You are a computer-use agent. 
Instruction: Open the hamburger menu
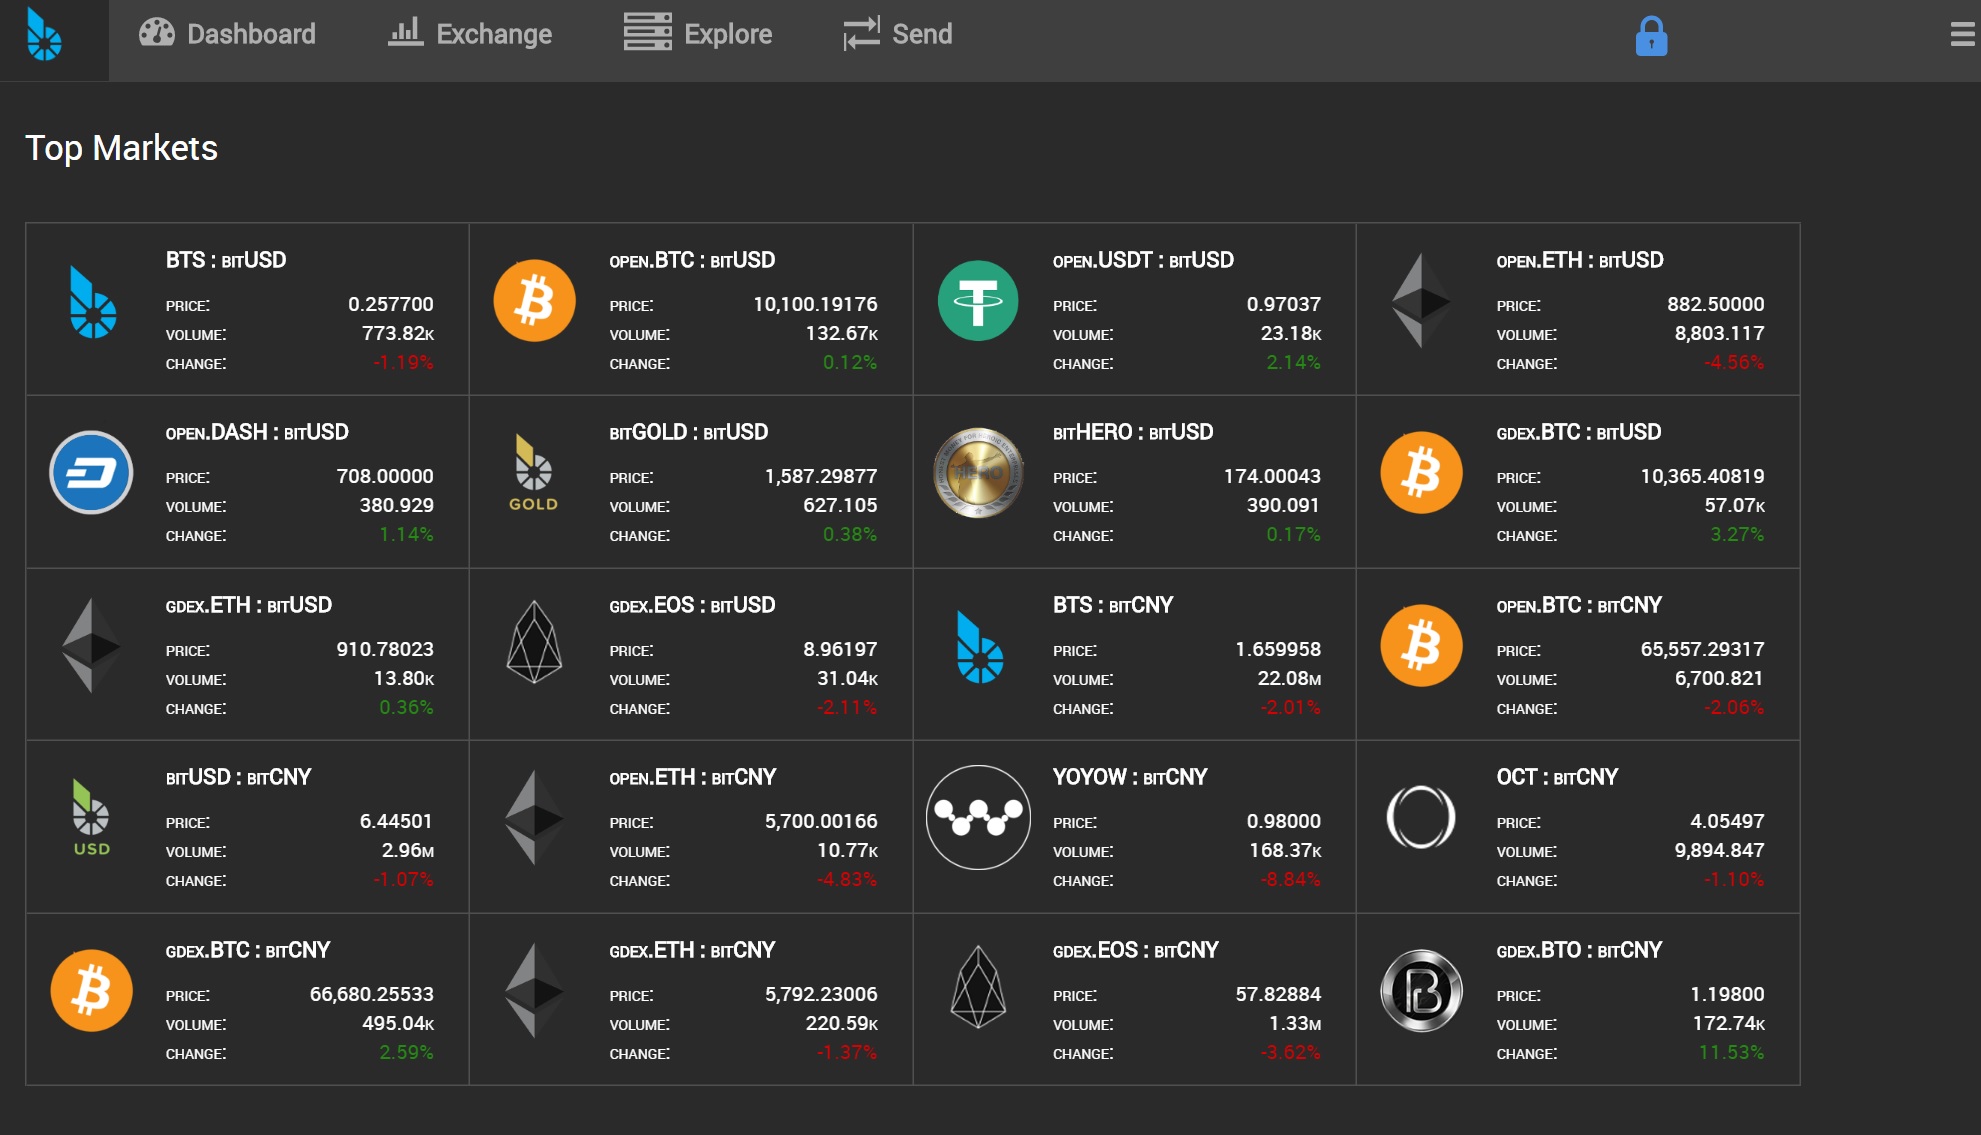point(1963,35)
